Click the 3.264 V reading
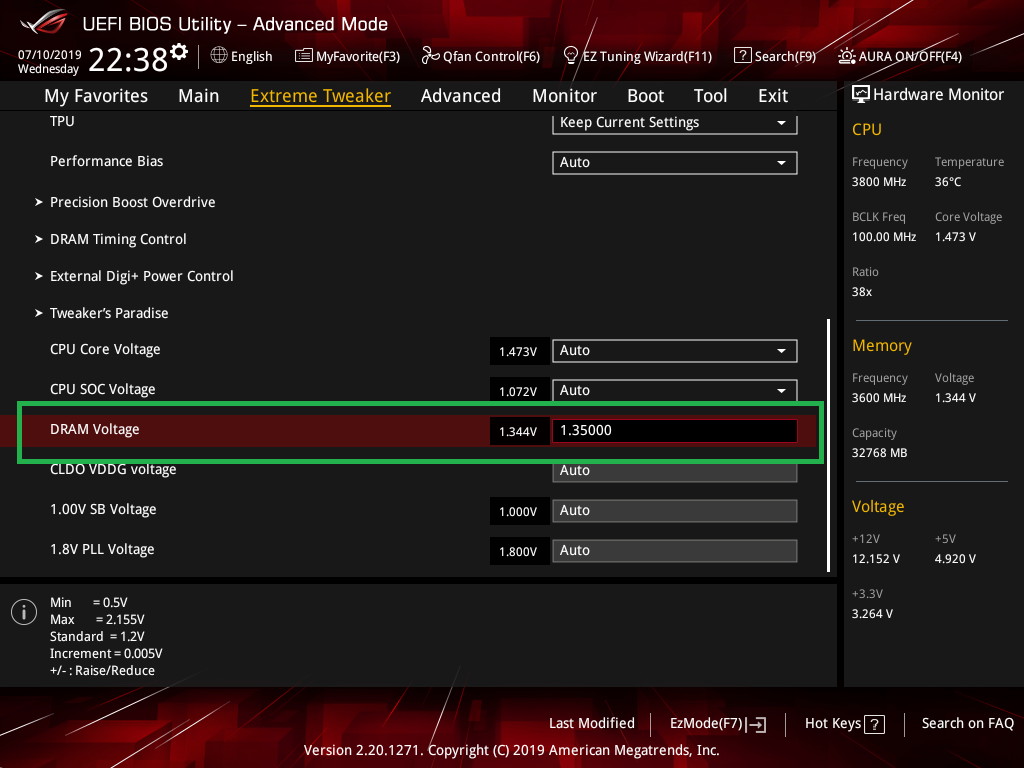The image size is (1024, 768). pos(872,614)
